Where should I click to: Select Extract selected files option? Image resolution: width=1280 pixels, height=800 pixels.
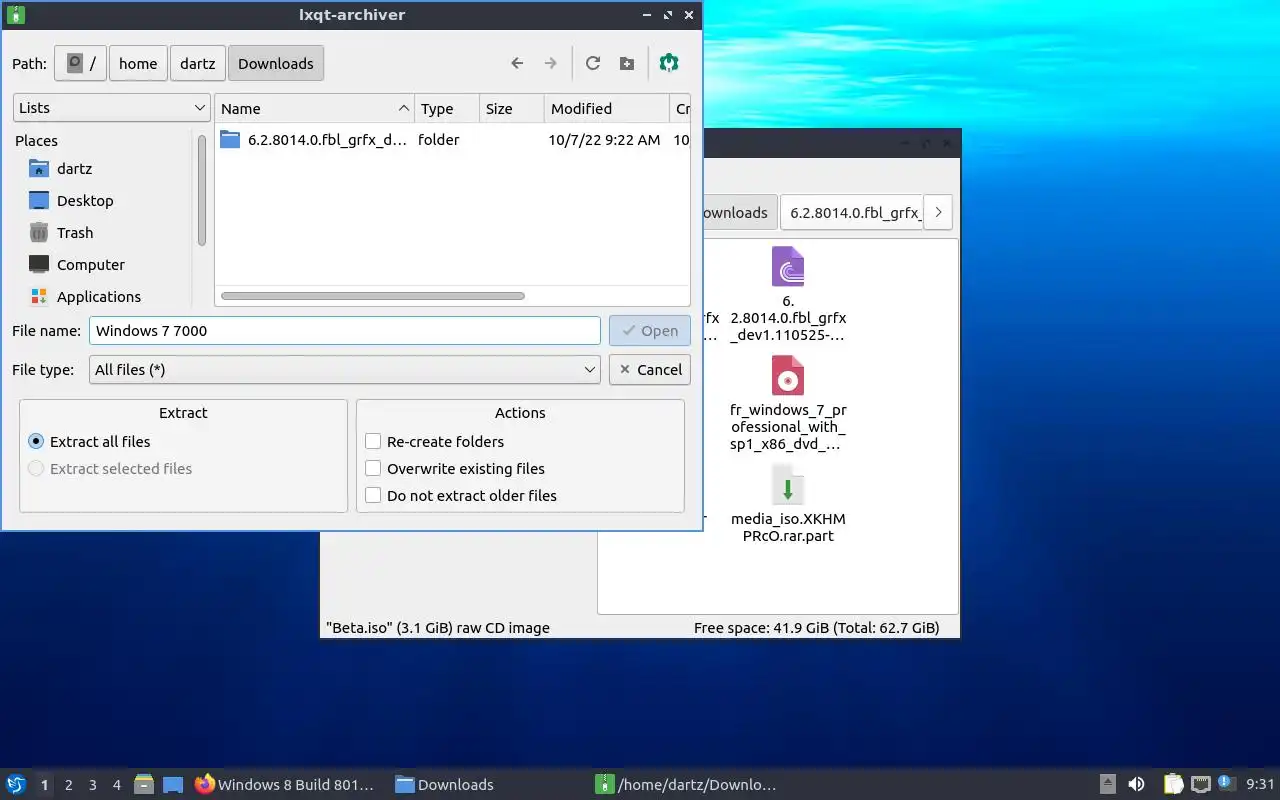coord(110,468)
